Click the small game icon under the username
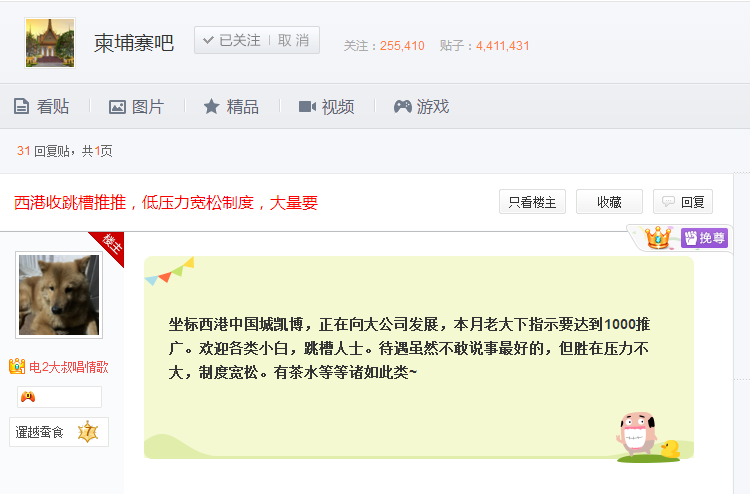Screen dimensions: 750x494 pos(28,397)
